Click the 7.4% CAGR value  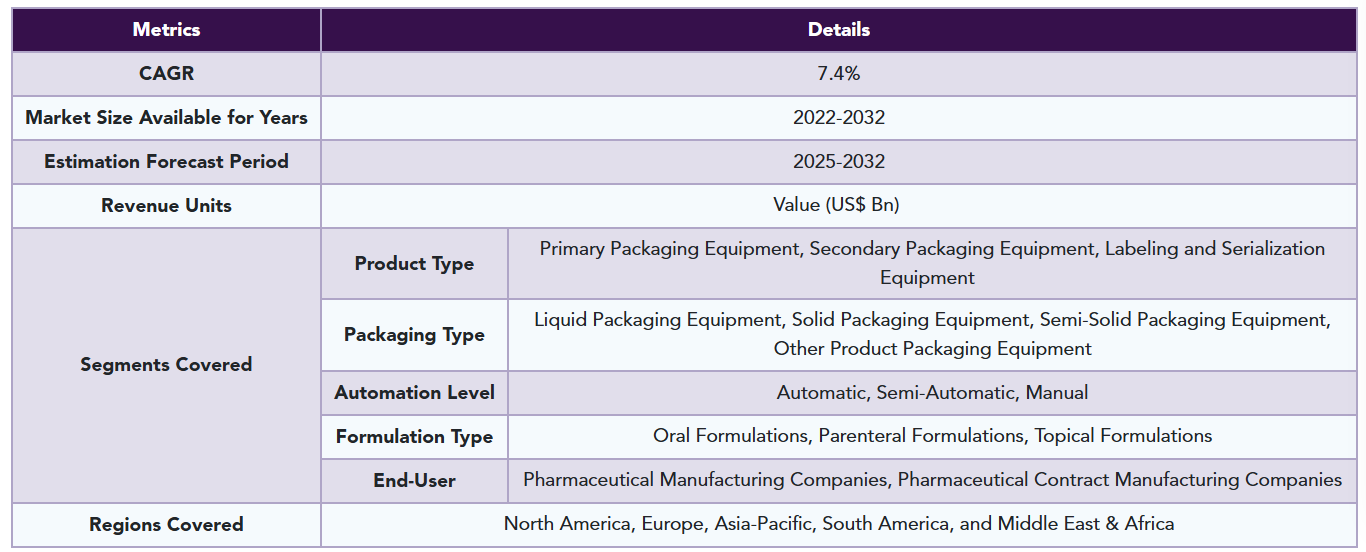pyautogui.click(x=838, y=74)
